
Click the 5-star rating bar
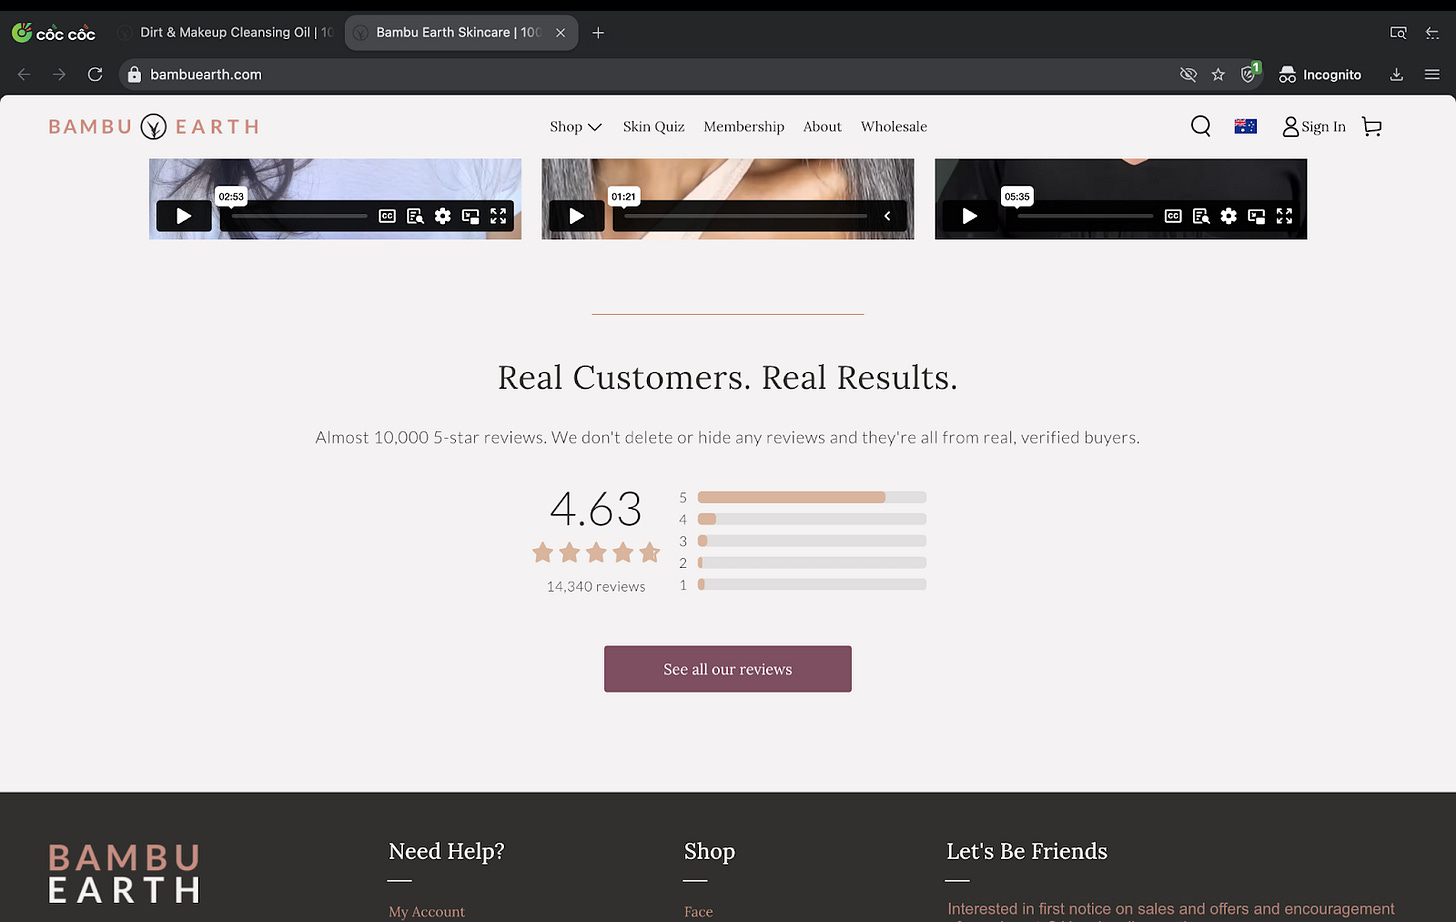coord(812,497)
